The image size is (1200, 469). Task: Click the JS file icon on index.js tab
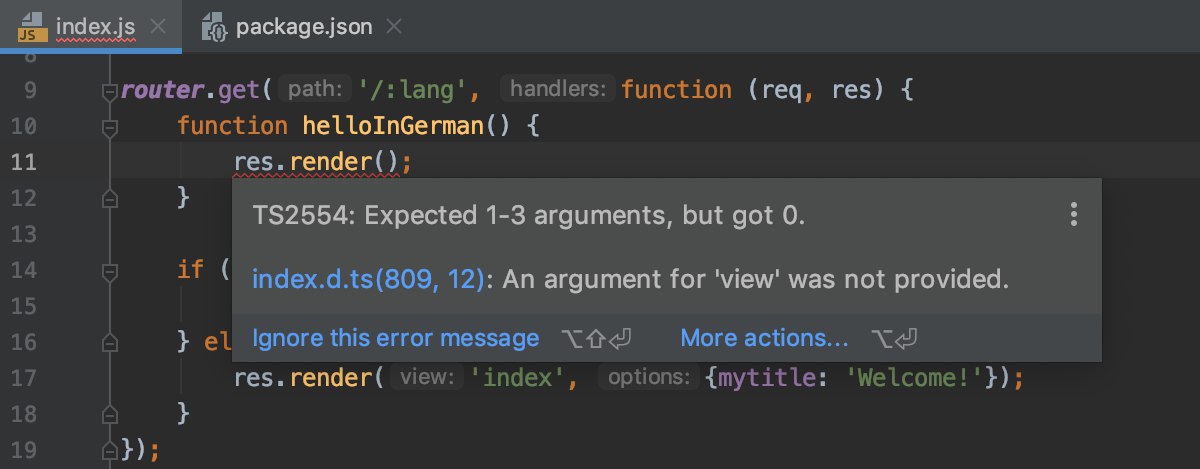(x=31, y=27)
